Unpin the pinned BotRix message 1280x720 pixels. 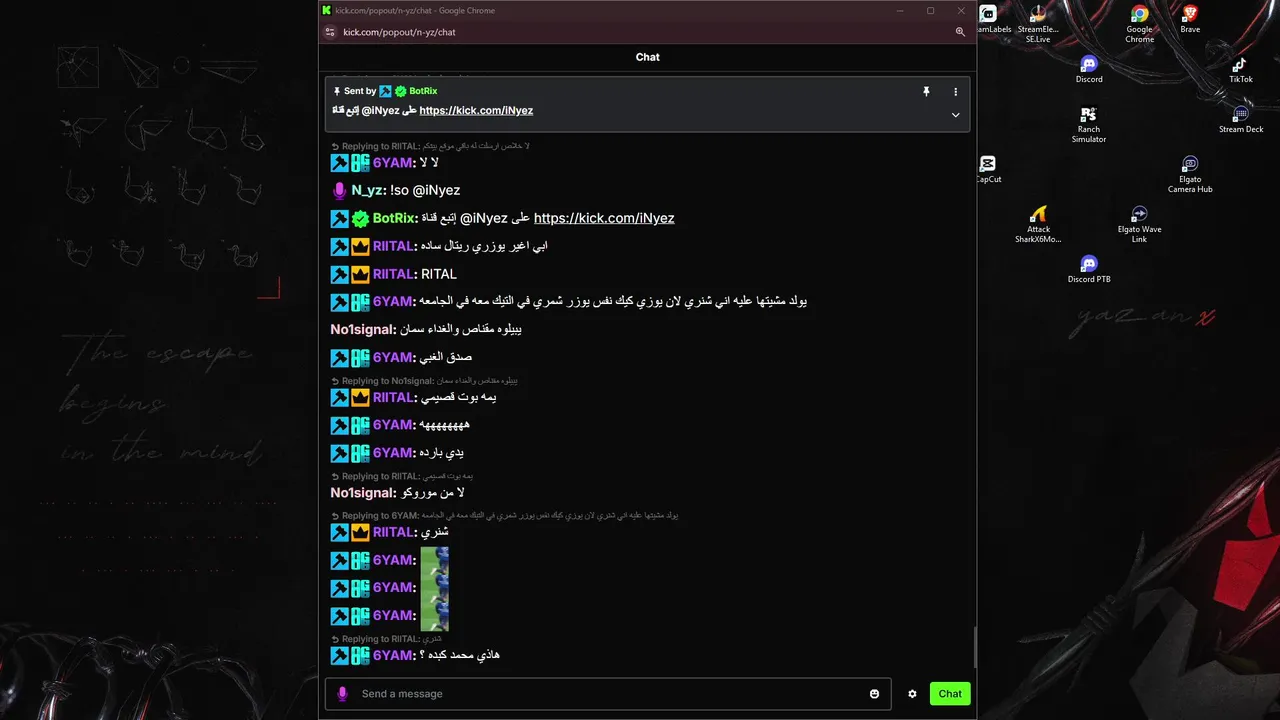(x=926, y=91)
